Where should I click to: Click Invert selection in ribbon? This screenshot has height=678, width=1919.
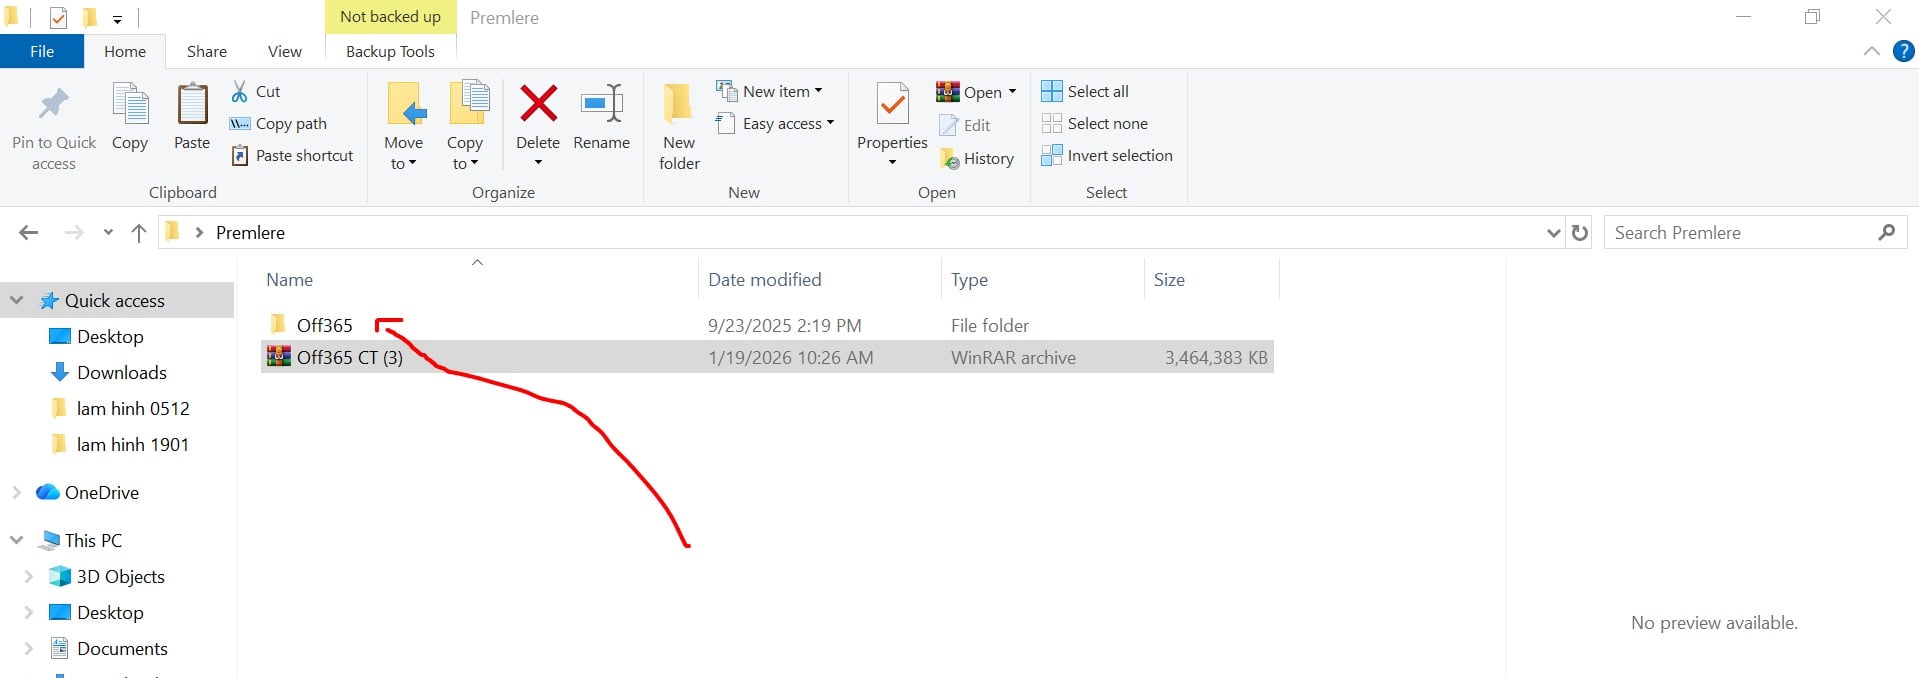[x=1106, y=156]
